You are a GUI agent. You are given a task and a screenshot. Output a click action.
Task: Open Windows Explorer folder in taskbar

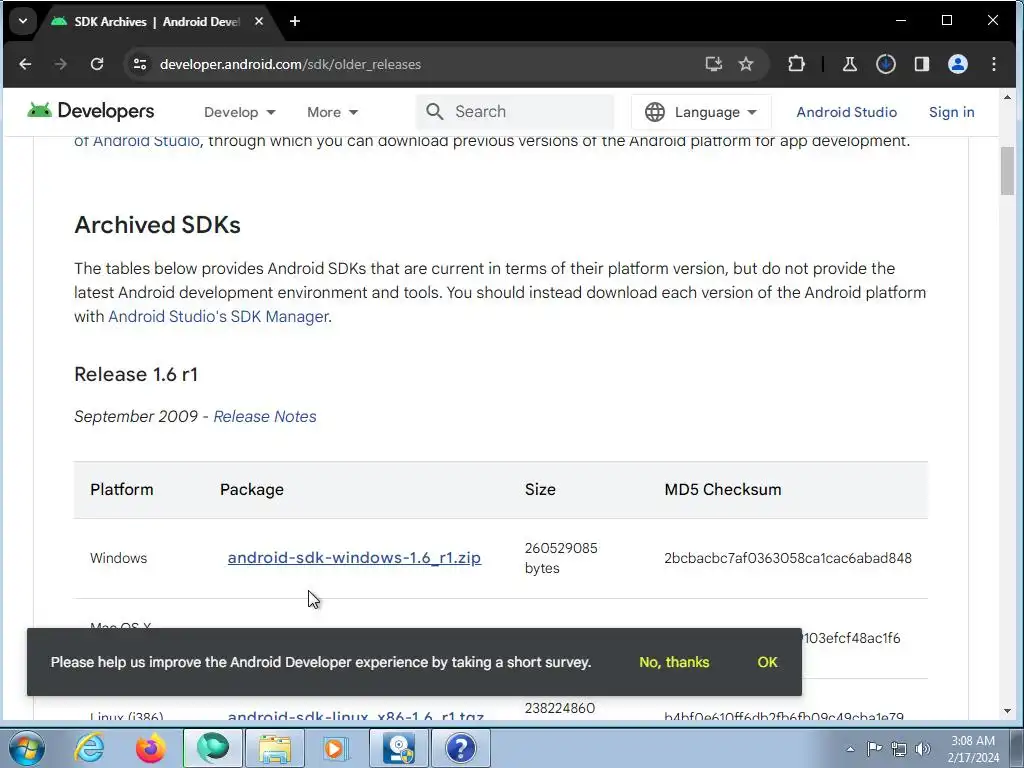click(275, 748)
